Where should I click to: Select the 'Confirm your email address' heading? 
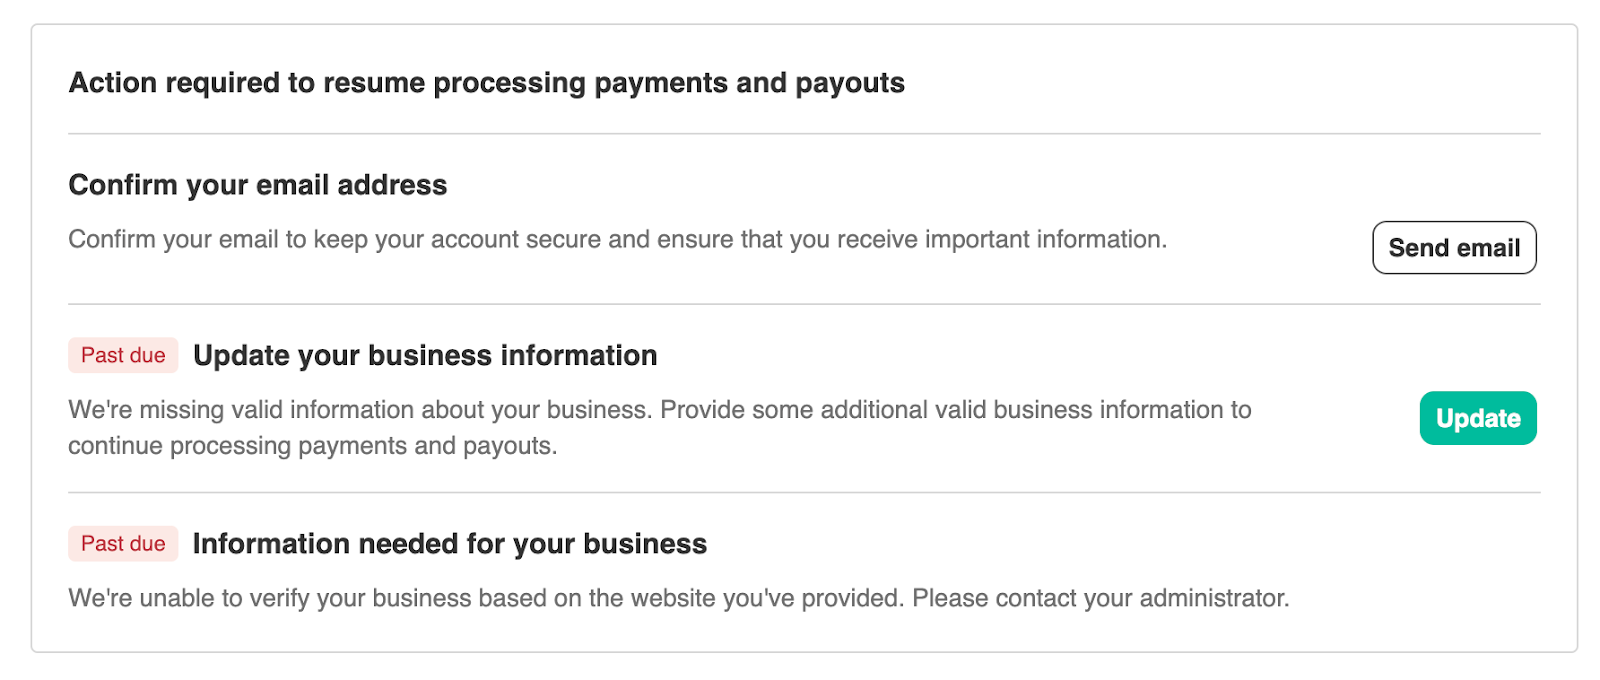click(x=258, y=185)
